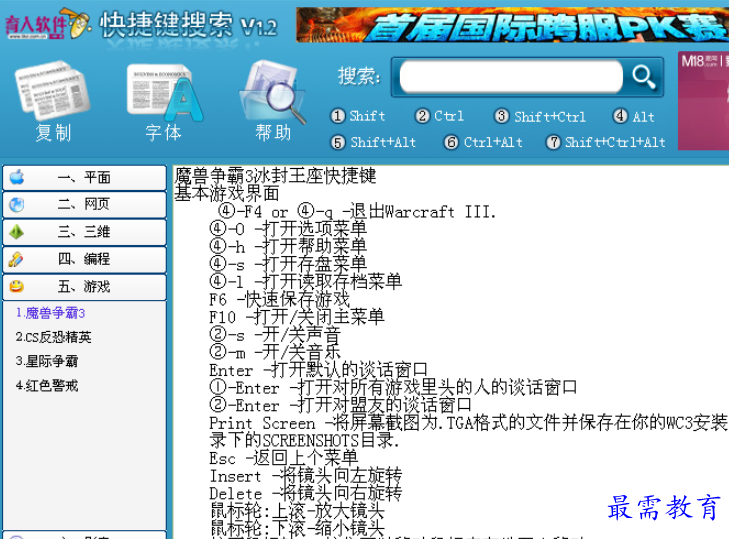Focus the 搜索 search input field

pos(511,77)
